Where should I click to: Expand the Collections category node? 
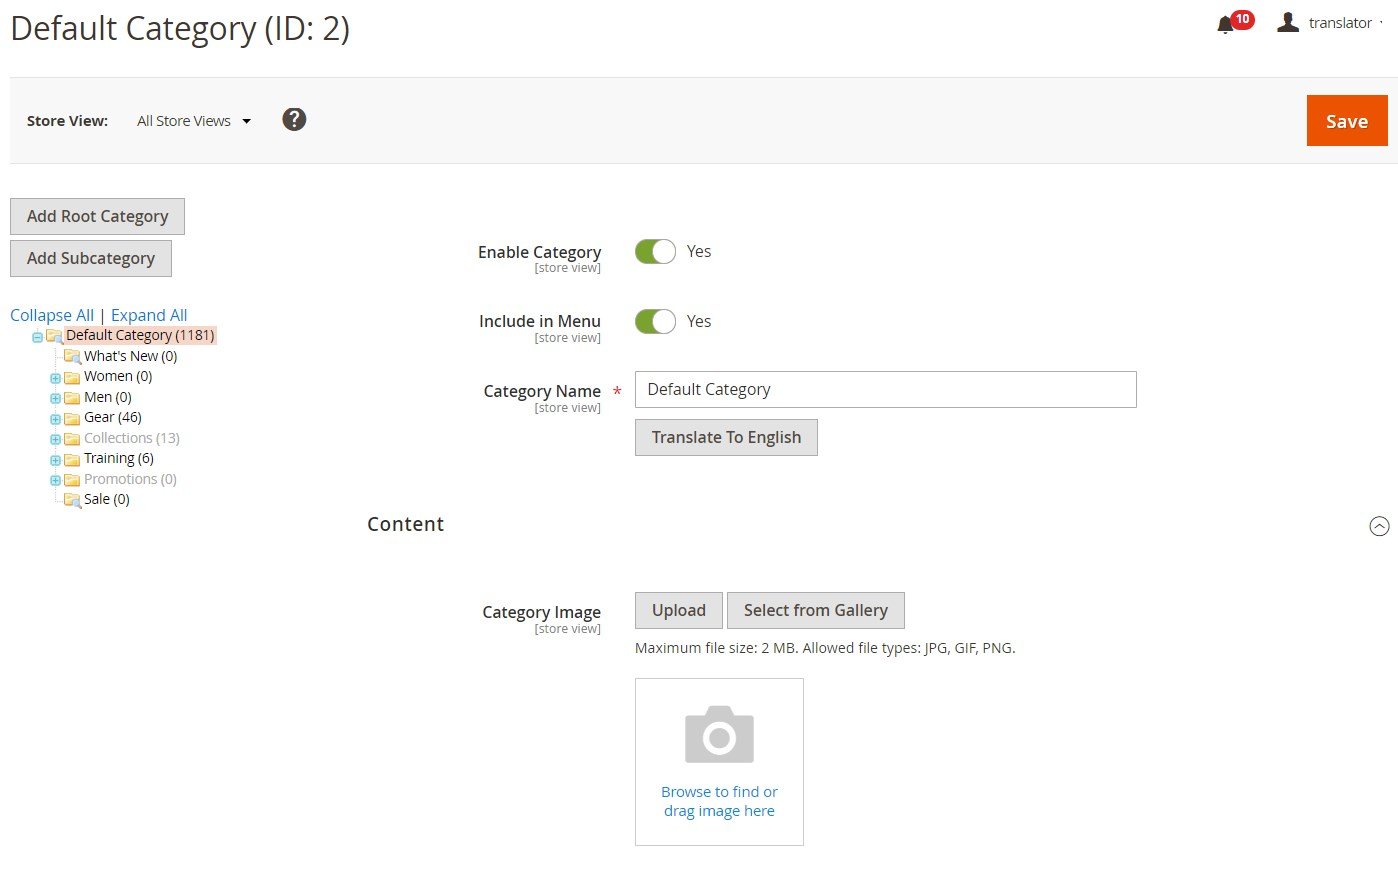(56, 439)
